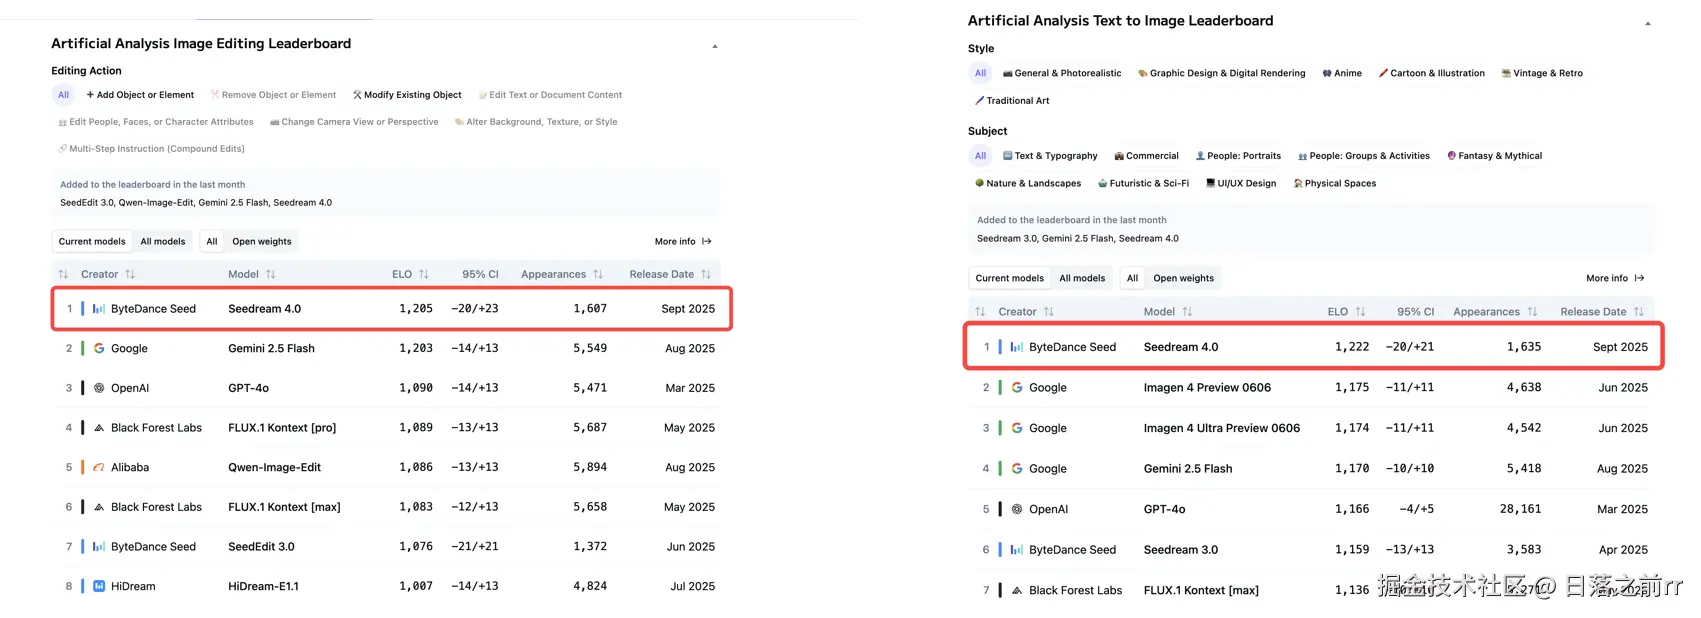Click 'Imagen 4 Ultra Preview 0606' model name
Image resolution: width=1701 pixels, height=618 pixels.
[x=1222, y=428]
